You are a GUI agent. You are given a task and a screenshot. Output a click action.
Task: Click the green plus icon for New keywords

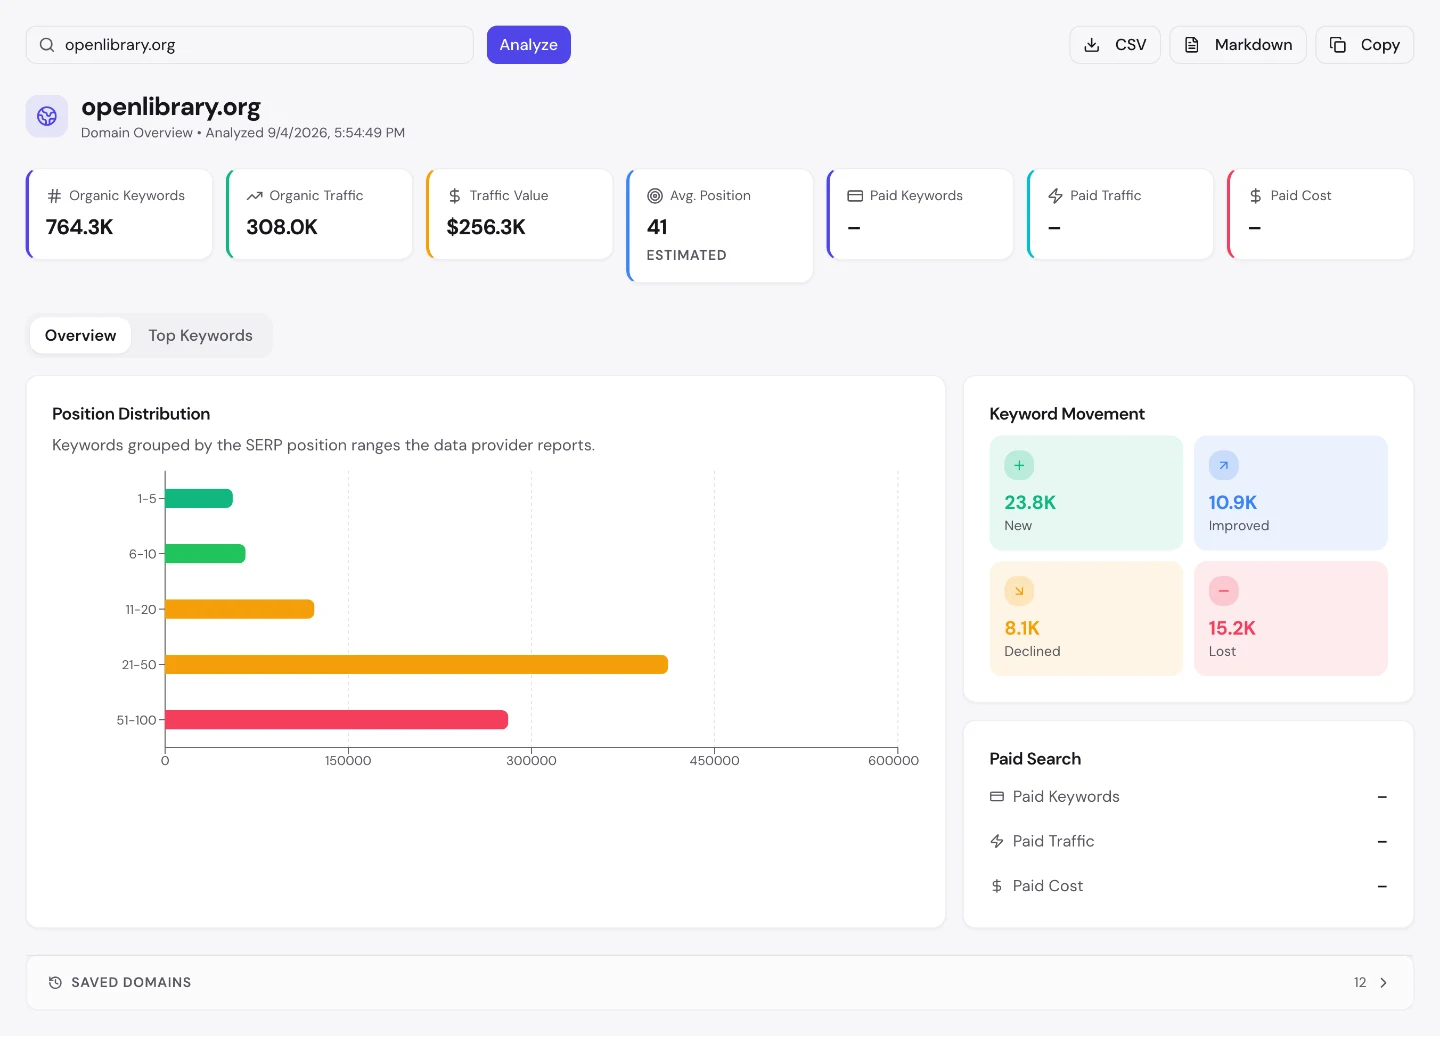click(x=1019, y=465)
